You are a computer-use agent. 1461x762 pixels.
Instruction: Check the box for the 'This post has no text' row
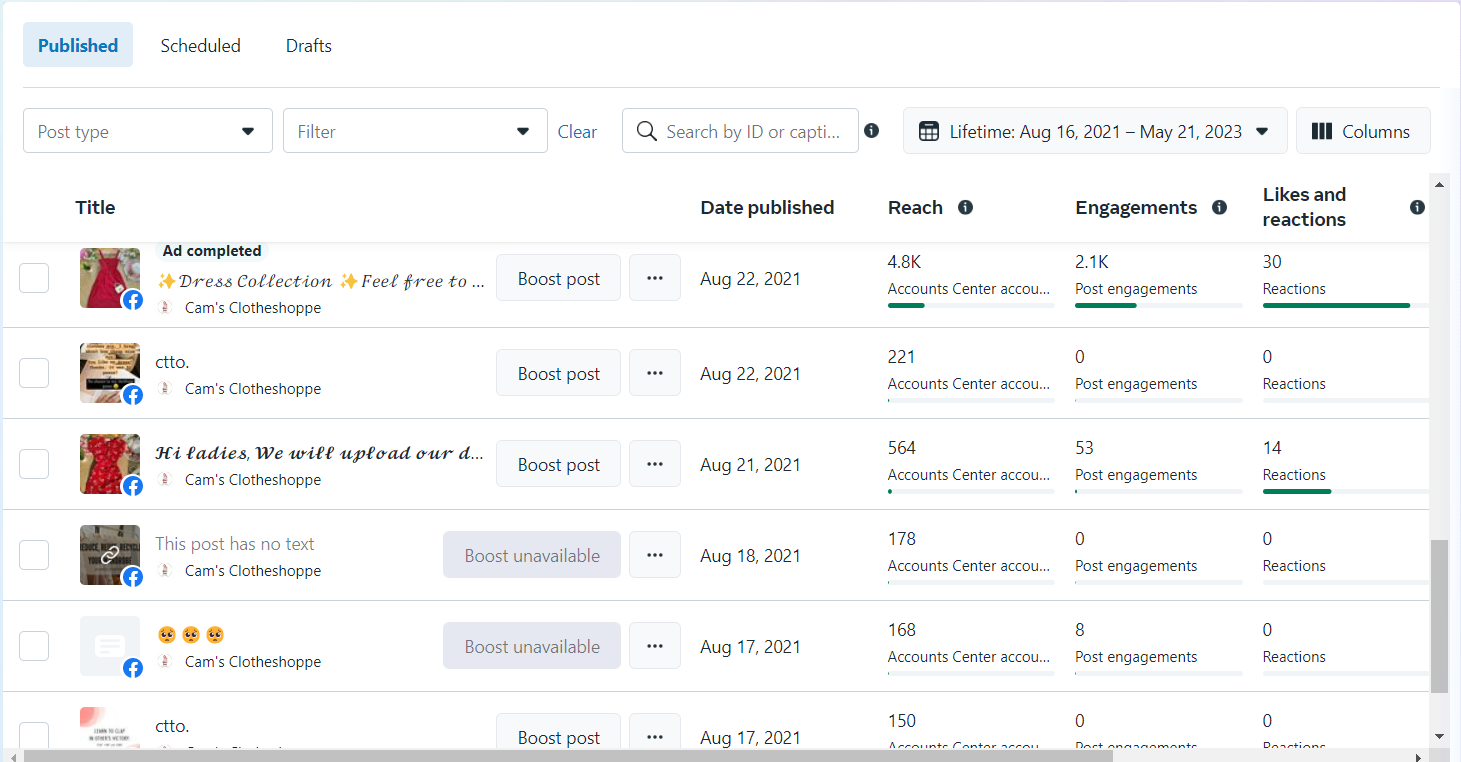point(34,555)
